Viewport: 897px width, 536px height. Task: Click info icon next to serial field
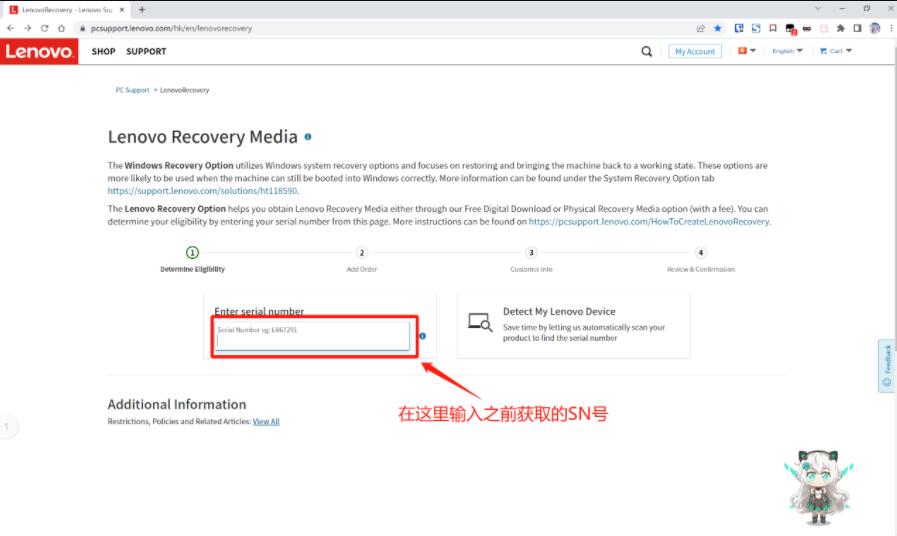pos(423,336)
